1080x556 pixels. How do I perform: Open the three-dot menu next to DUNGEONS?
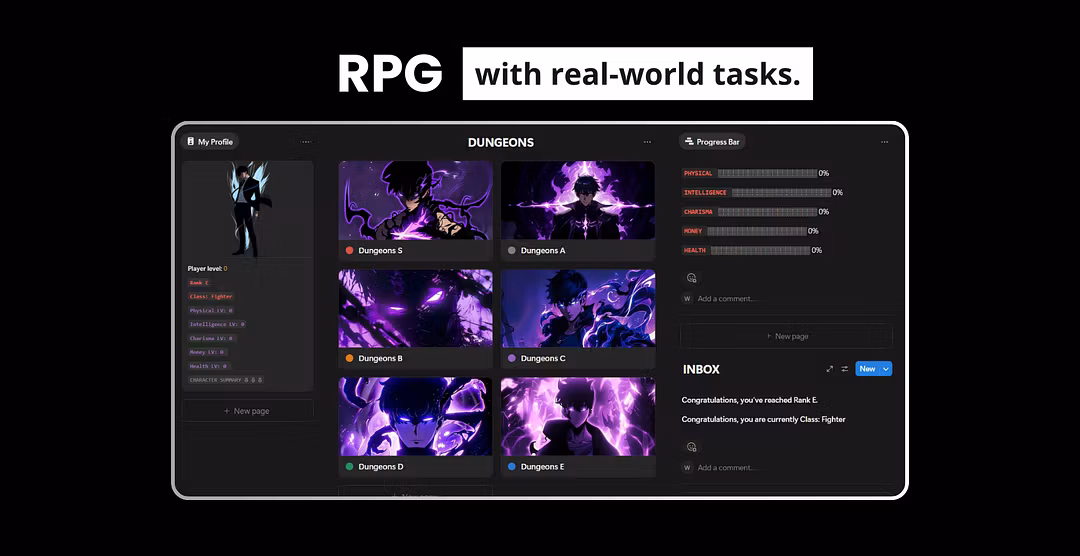click(x=647, y=142)
